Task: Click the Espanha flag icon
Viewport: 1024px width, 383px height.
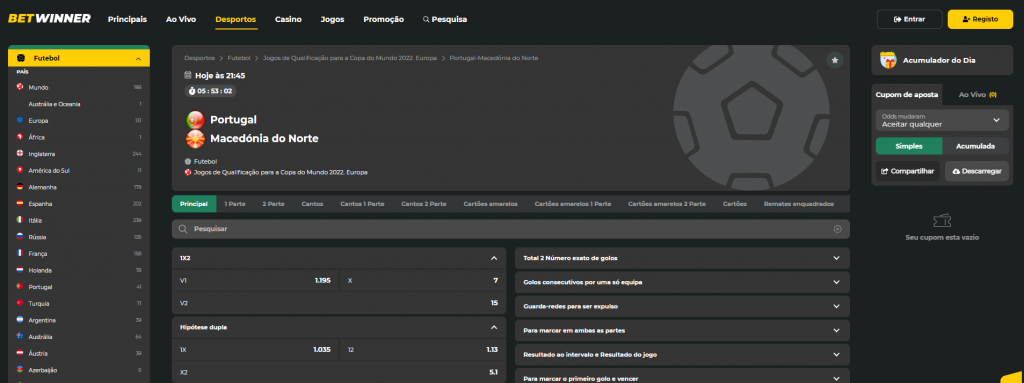Action: point(20,203)
